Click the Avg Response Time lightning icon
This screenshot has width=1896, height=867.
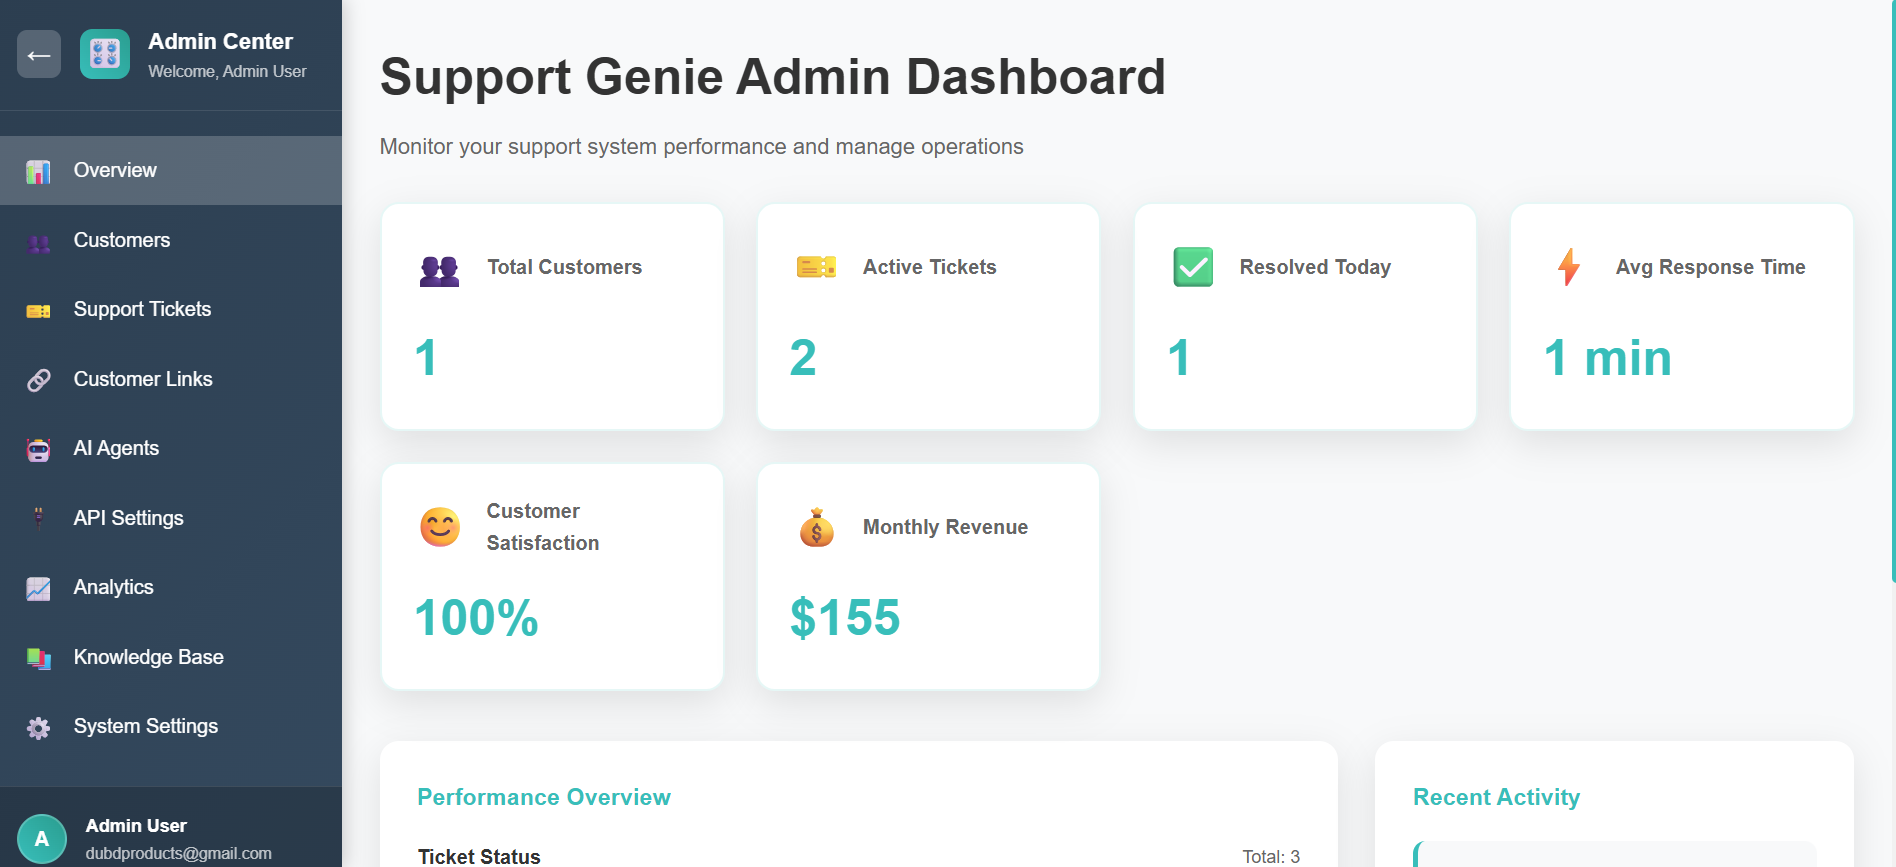tap(1569, 267)
